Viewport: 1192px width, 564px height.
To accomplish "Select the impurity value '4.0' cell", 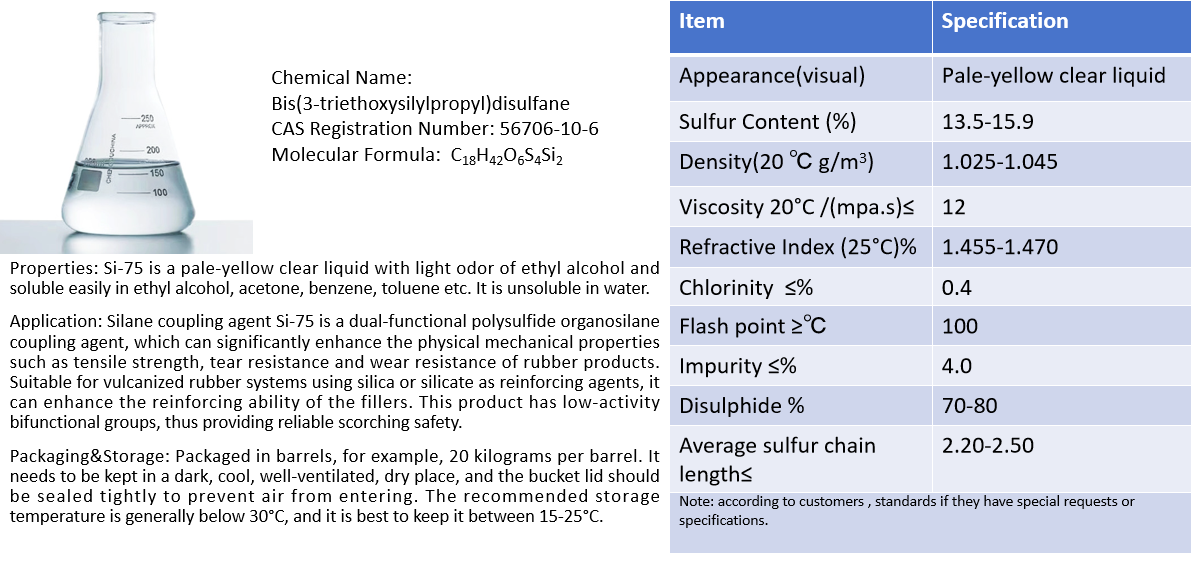I will pyautogui.click(x=957, y=366).
